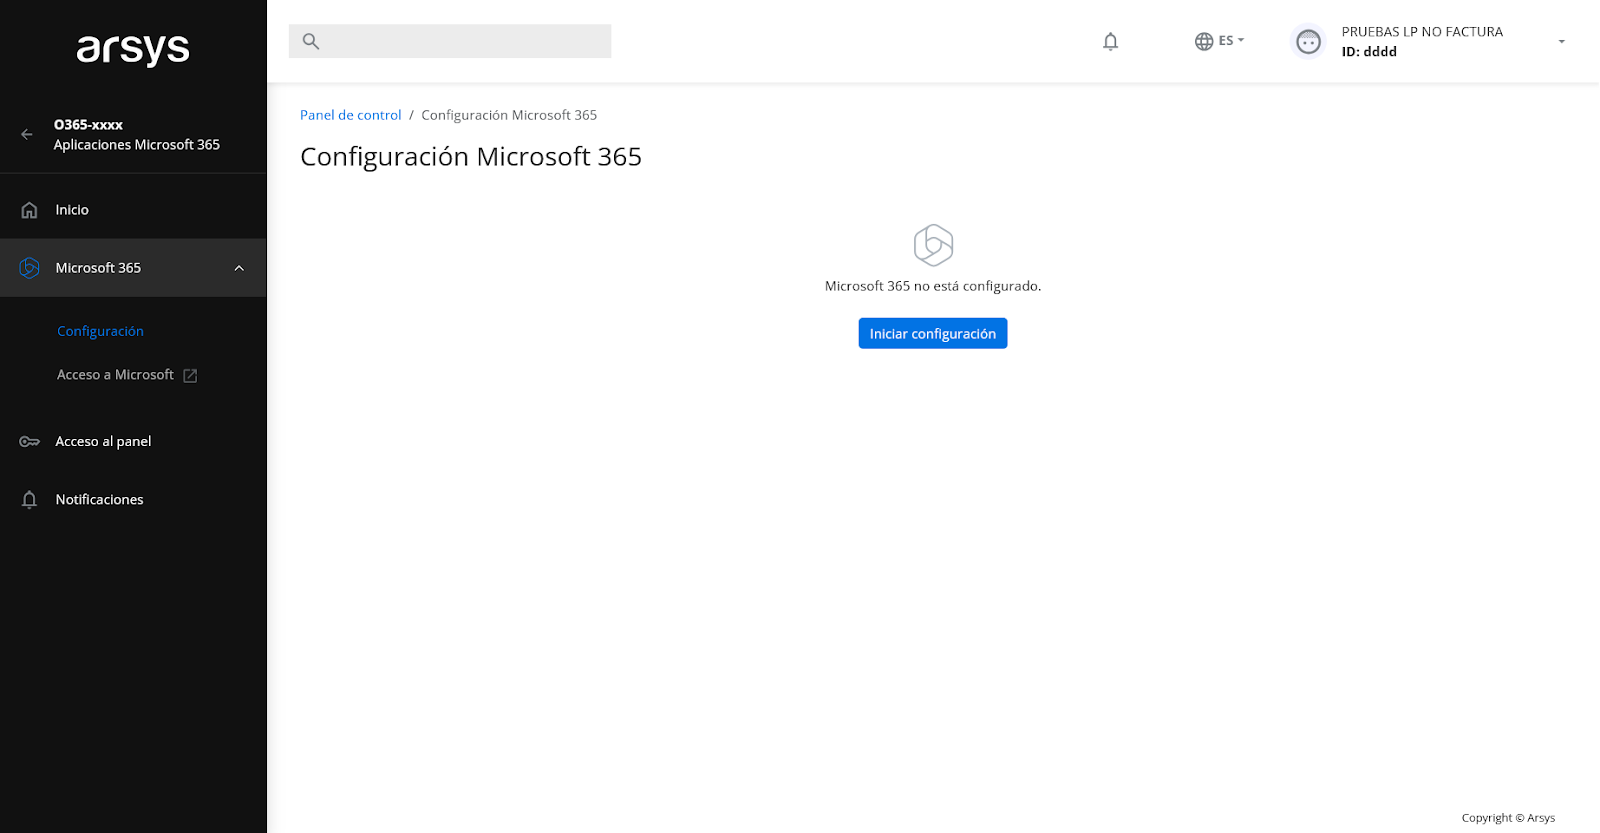Image resolution: width=1600 pixels, height=833 pixels.
Task: Click the Microsoft 365 logo above message
Action: pyautogui.click(x=933, y=245)
